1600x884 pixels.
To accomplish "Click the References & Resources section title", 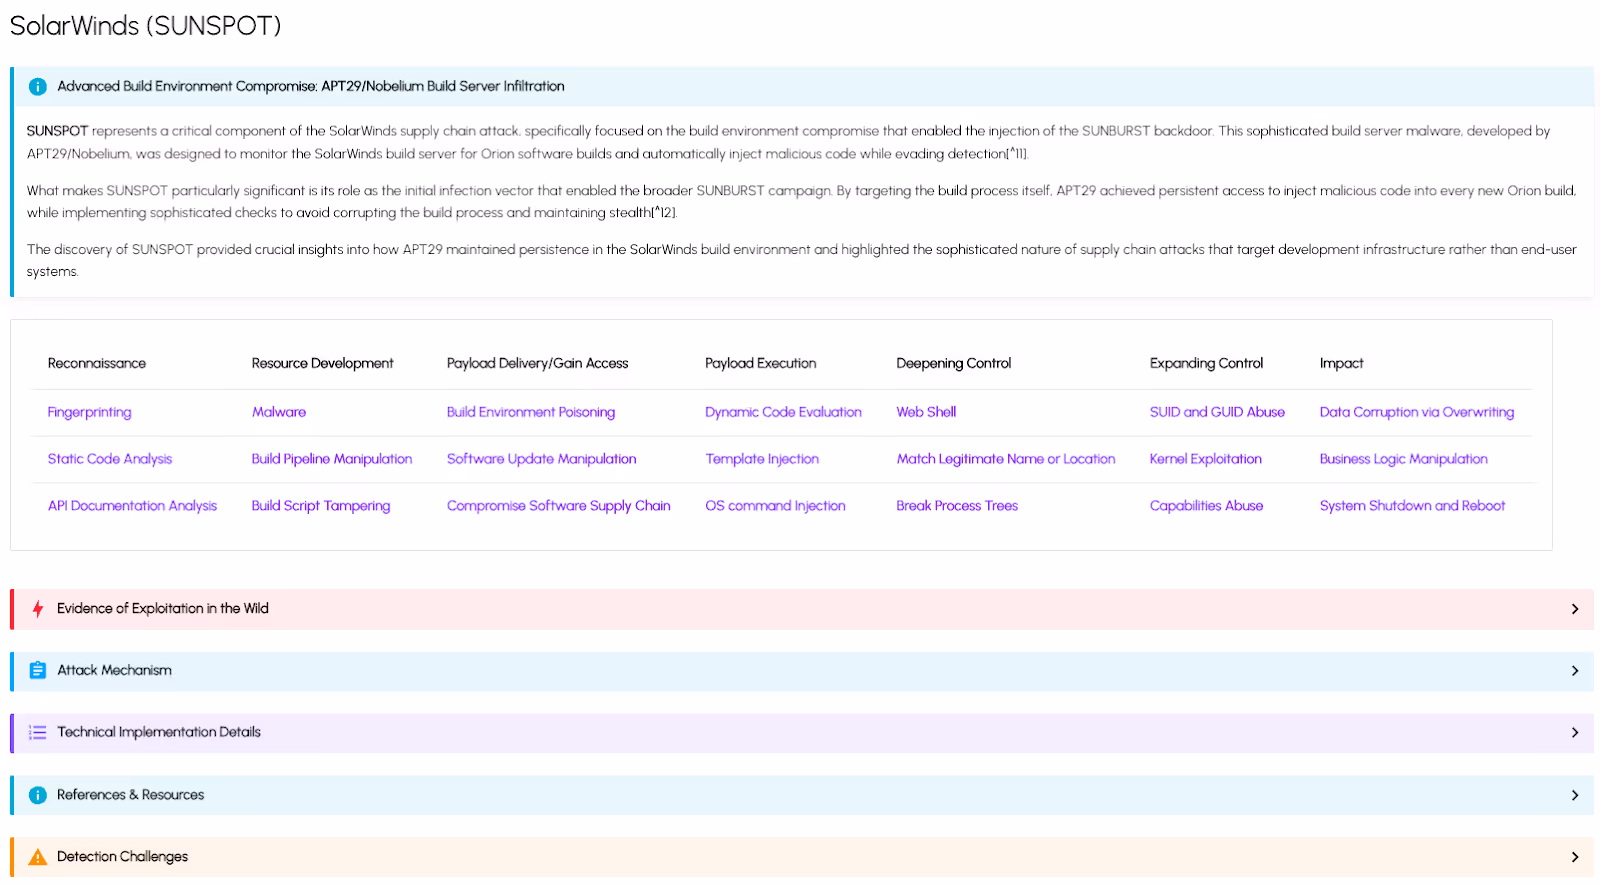I will pyautogui.click(x=131, y=796).
